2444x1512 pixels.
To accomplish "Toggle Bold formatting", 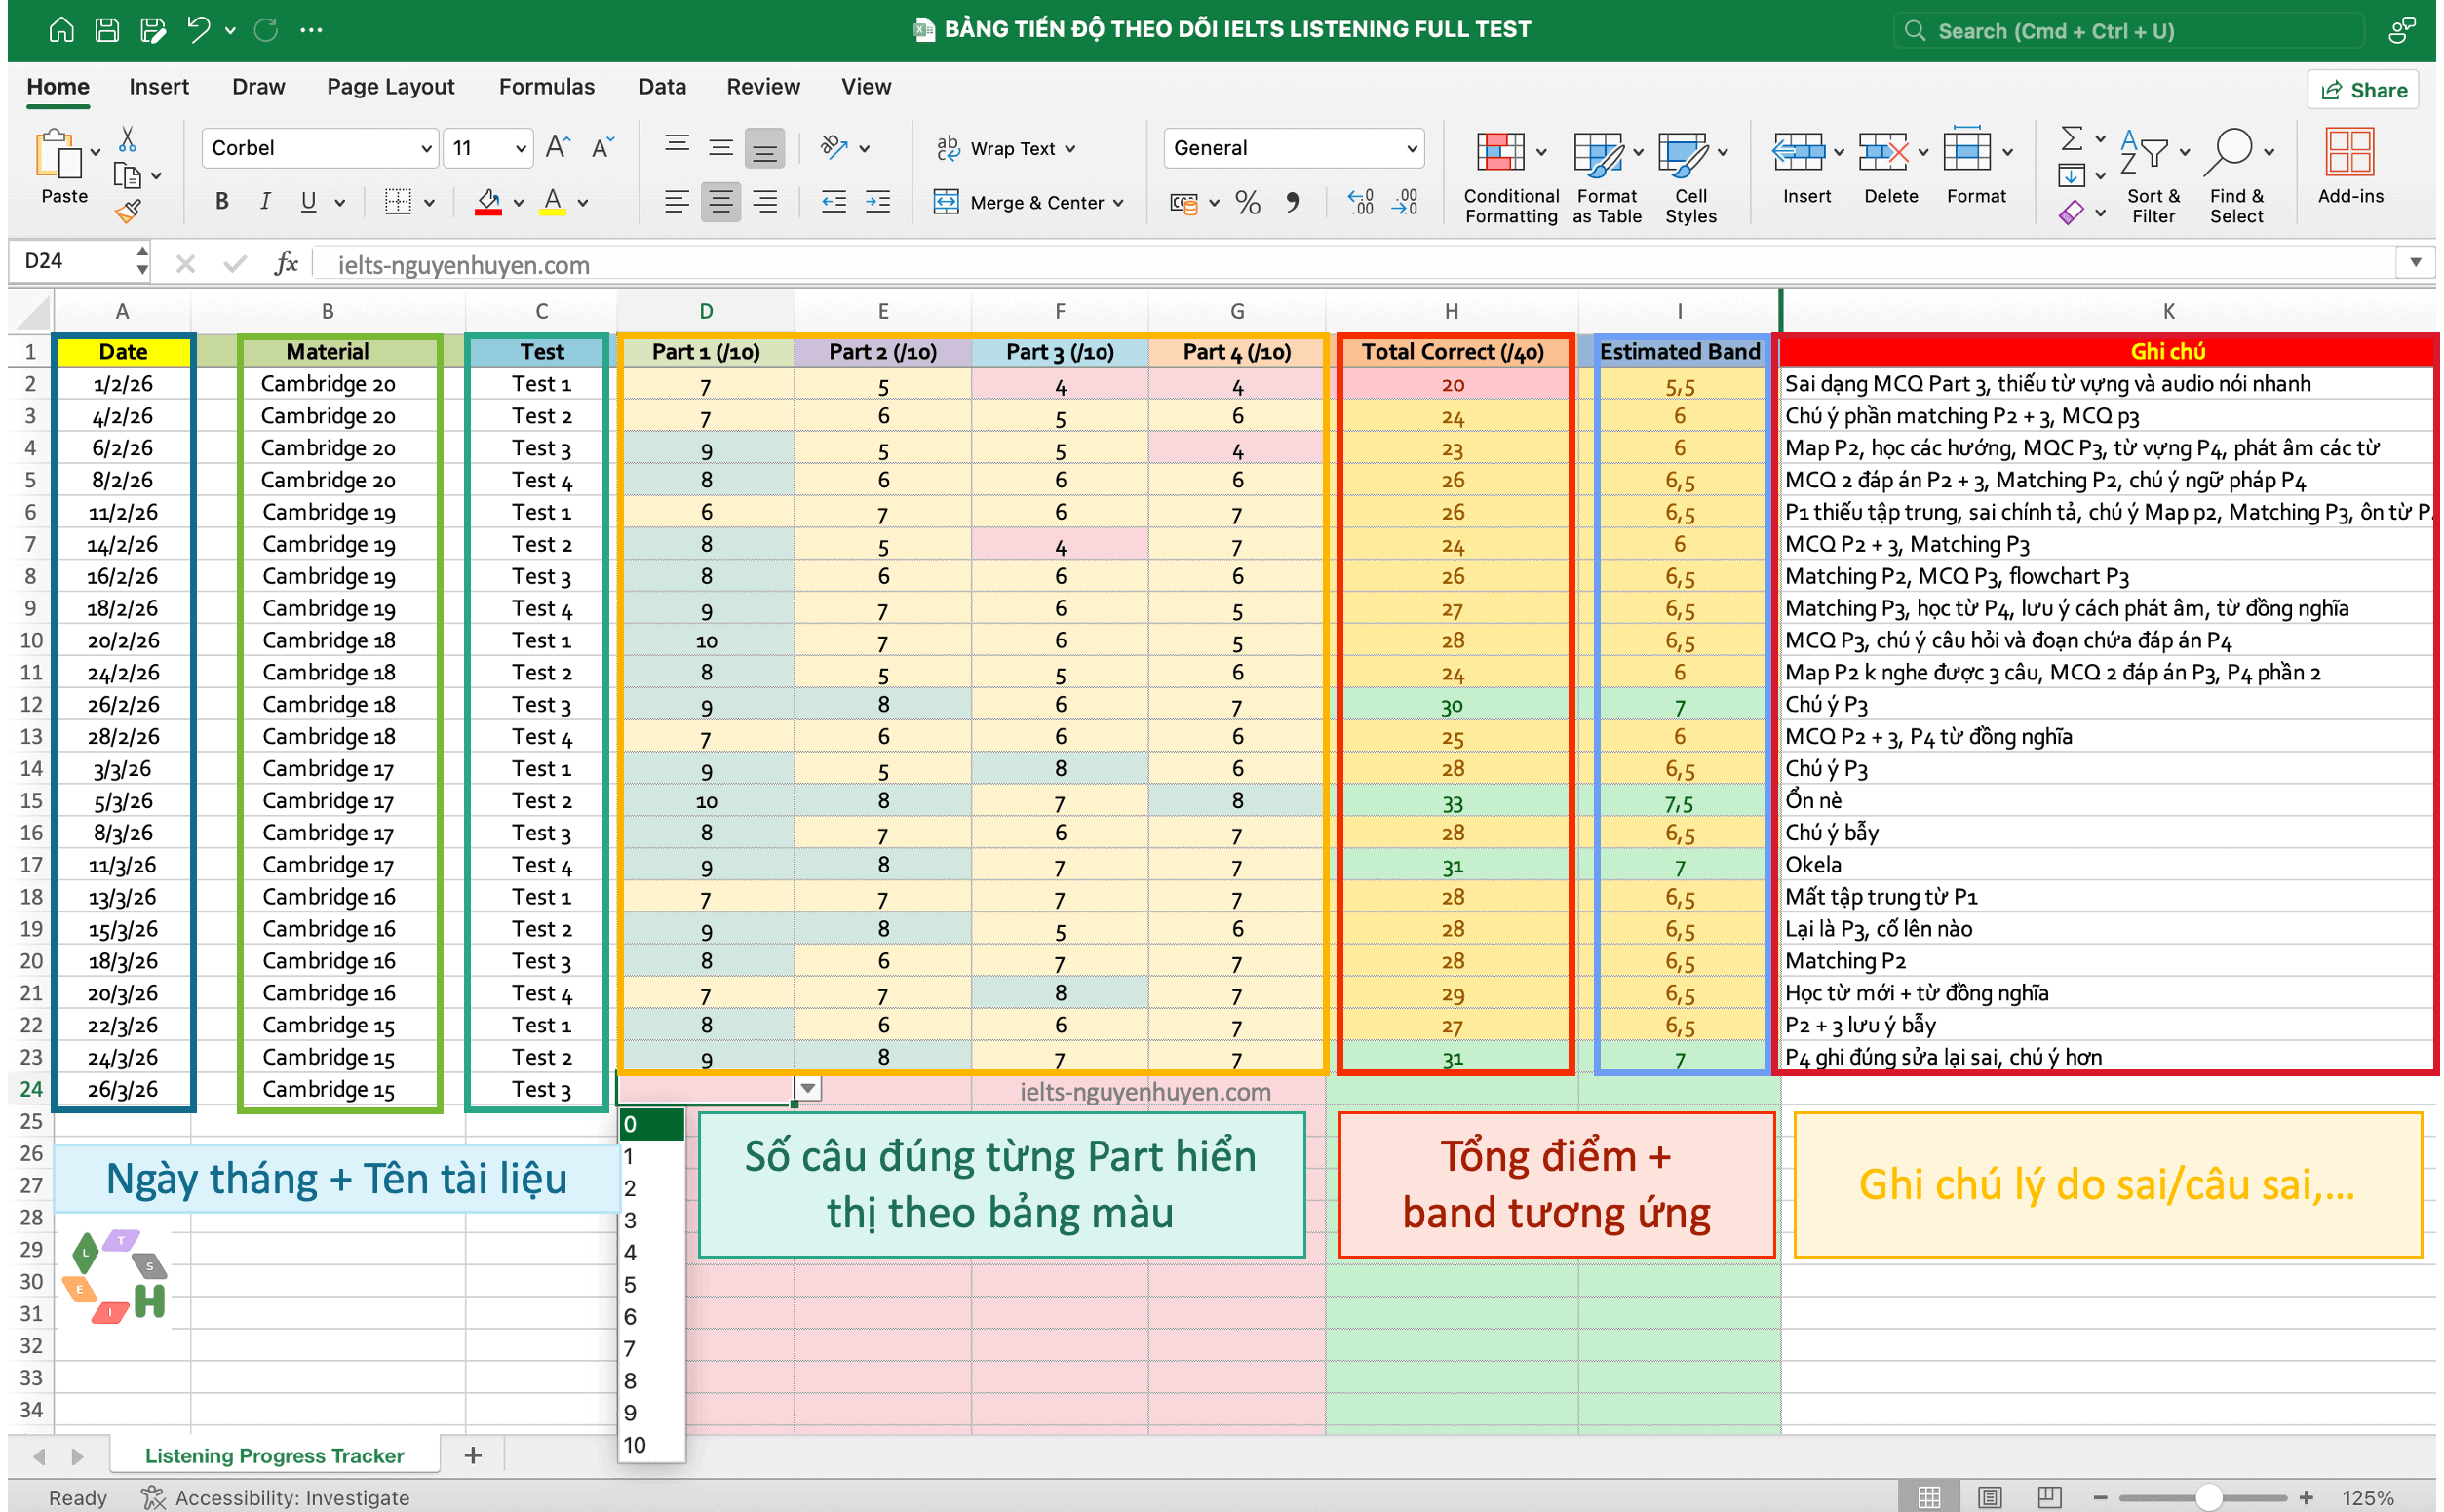I will 222,203.
